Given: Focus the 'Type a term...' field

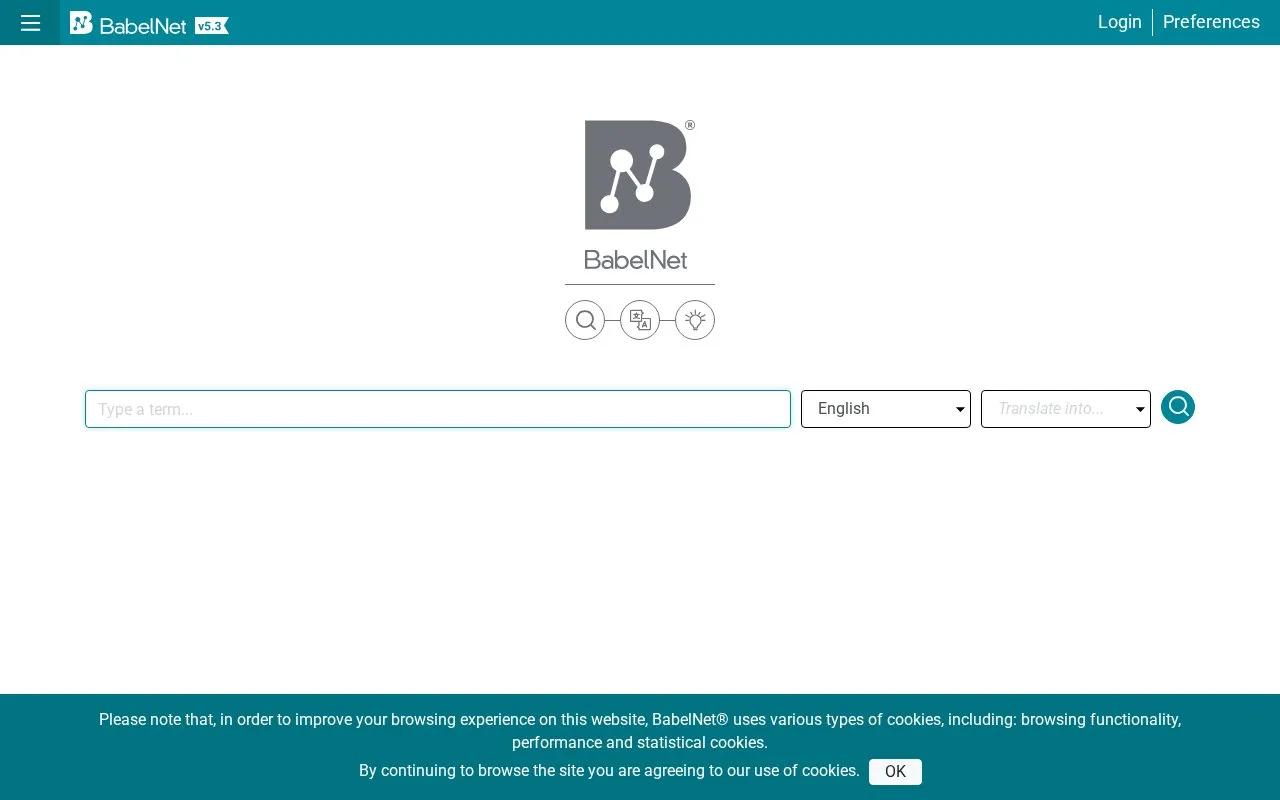Looking at the screenshot, I should click(x=438, y=409).
